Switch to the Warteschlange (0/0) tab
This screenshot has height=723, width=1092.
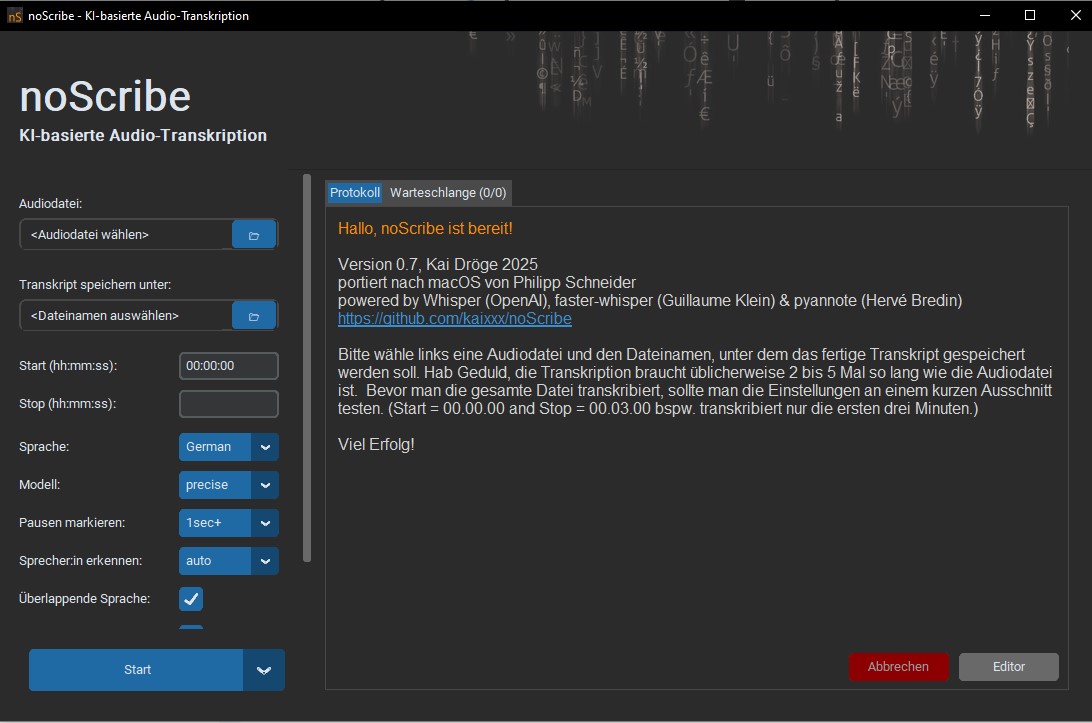click(x=448, y=192)
